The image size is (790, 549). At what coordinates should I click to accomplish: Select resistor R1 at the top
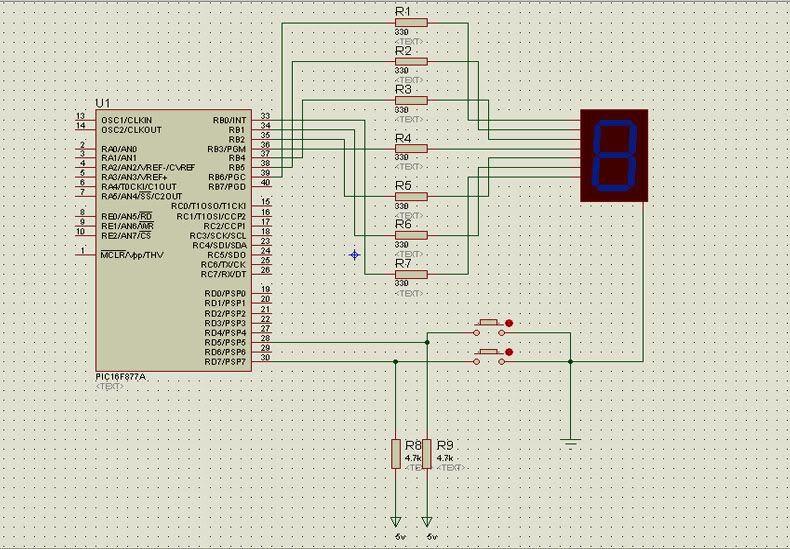click(x=410, y=22)
